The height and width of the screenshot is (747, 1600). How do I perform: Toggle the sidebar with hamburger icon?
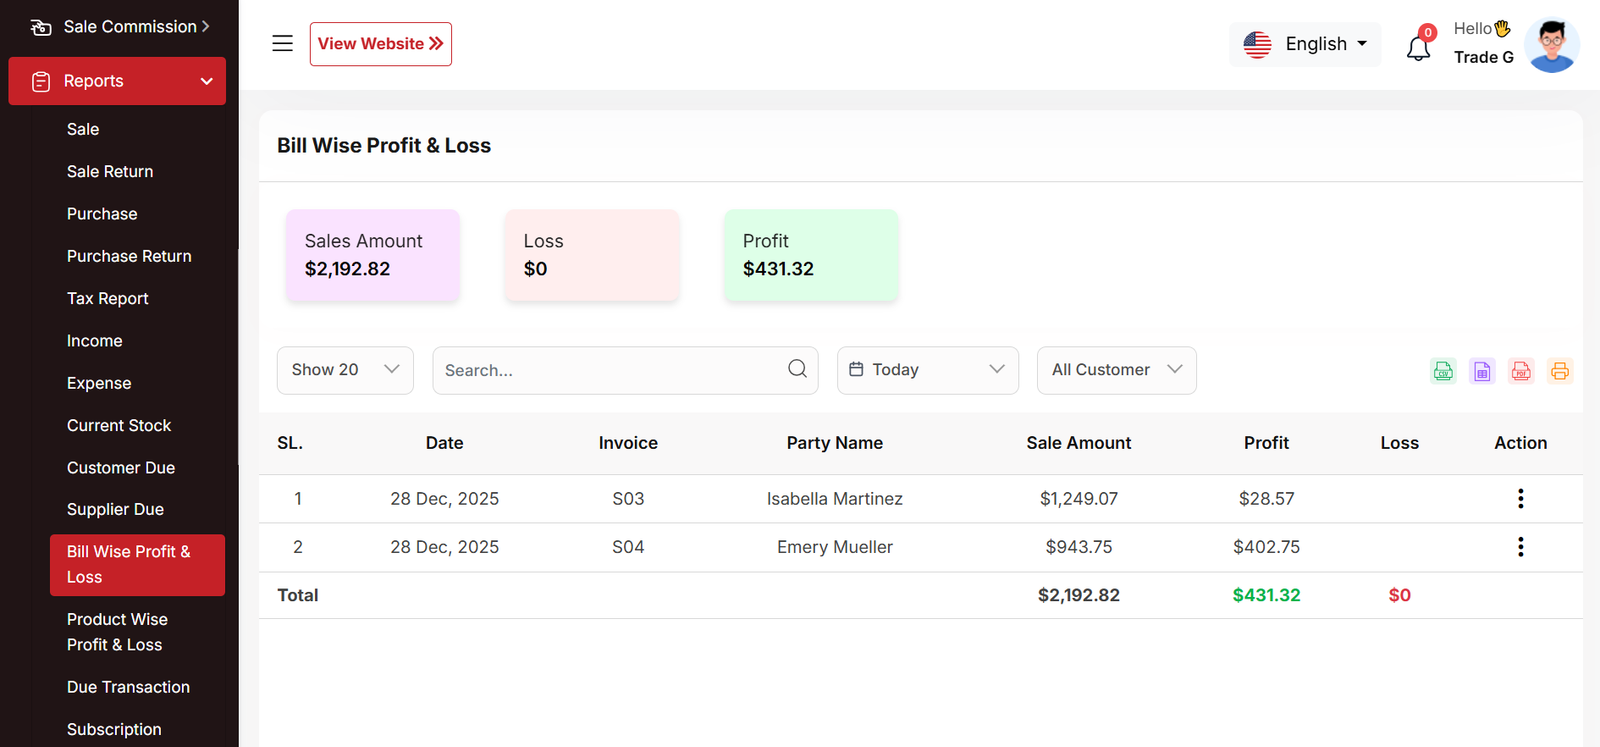pos(283,44)
